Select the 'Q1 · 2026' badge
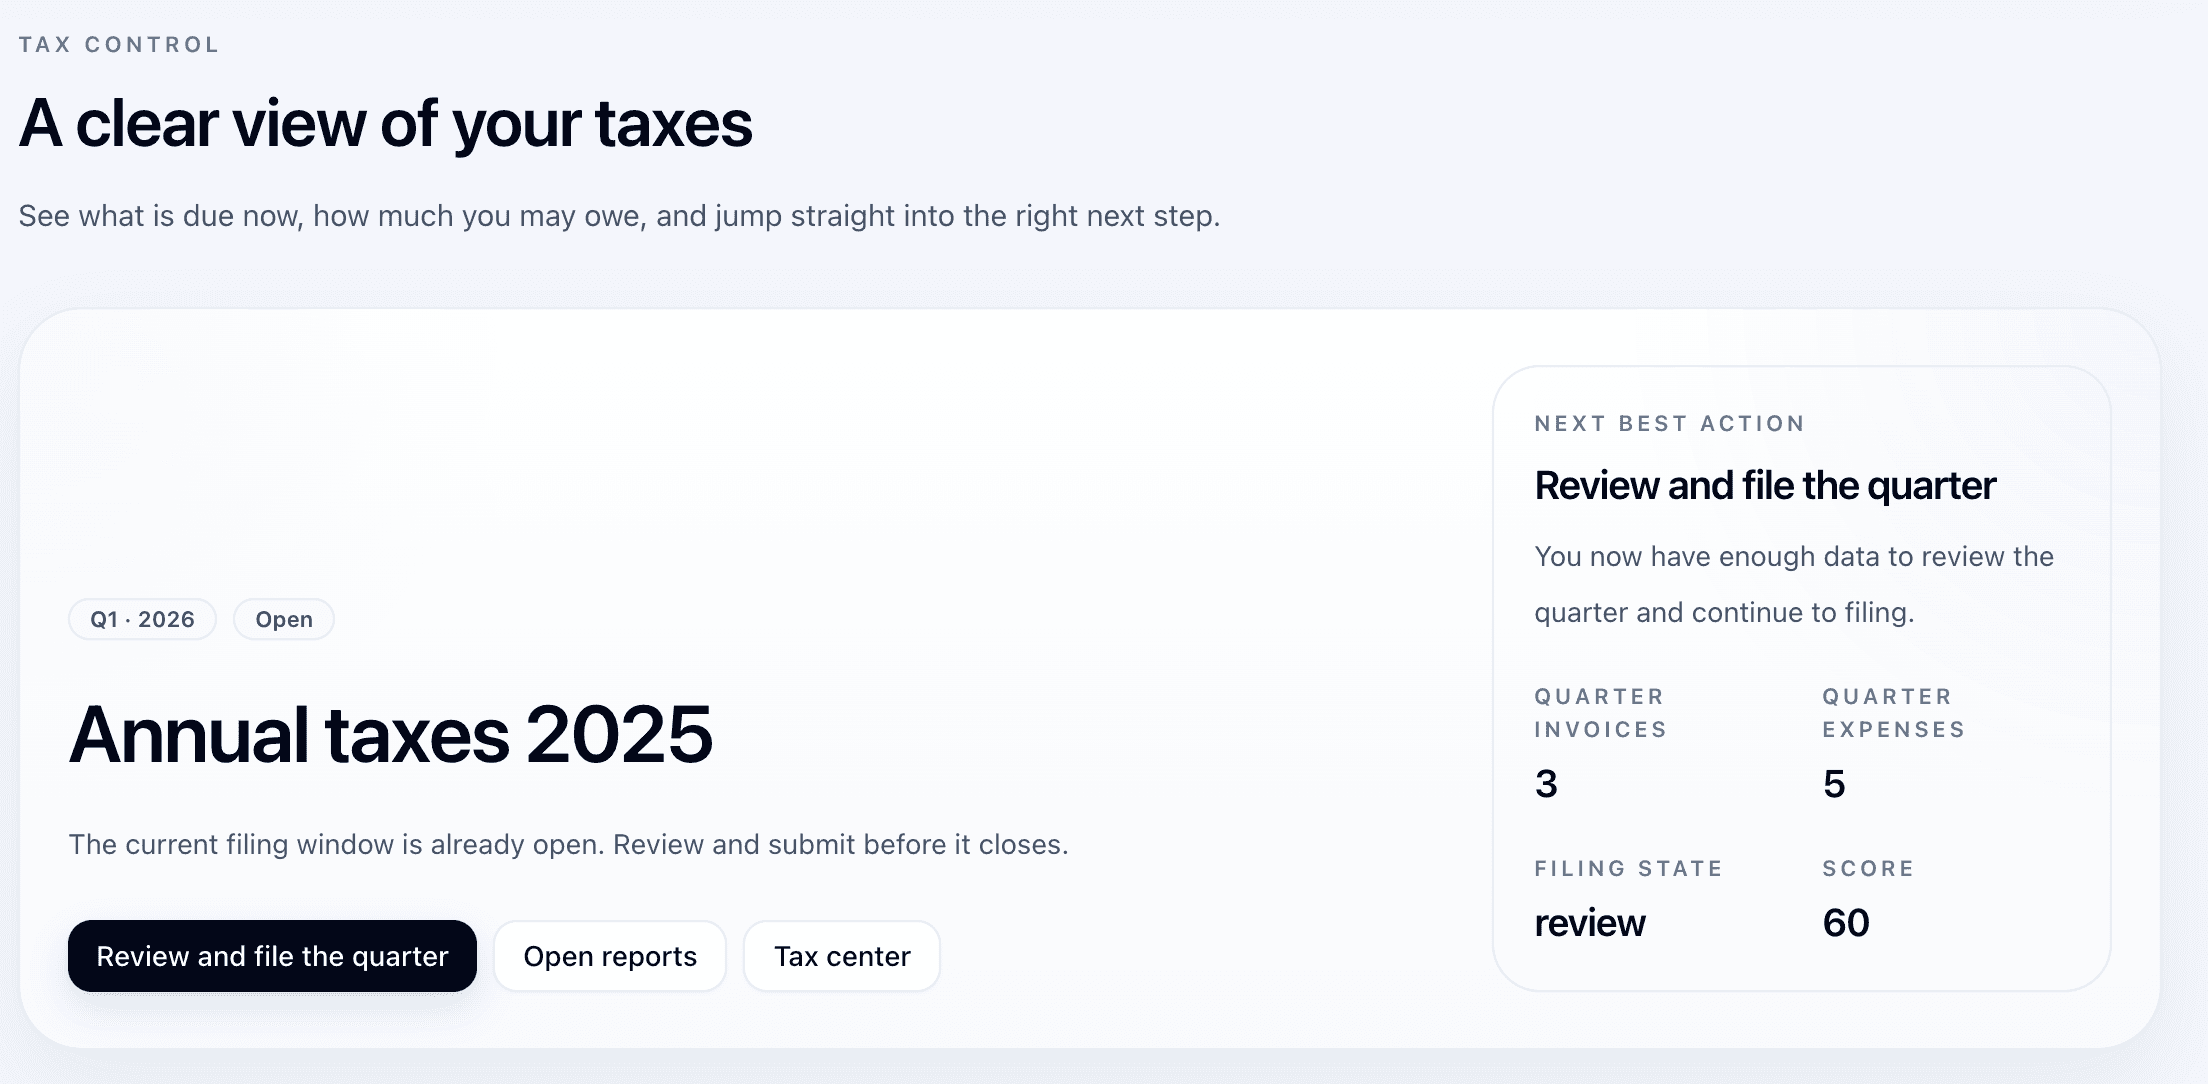Viewport: 2208px width, 1084px height. coord(141,619)
